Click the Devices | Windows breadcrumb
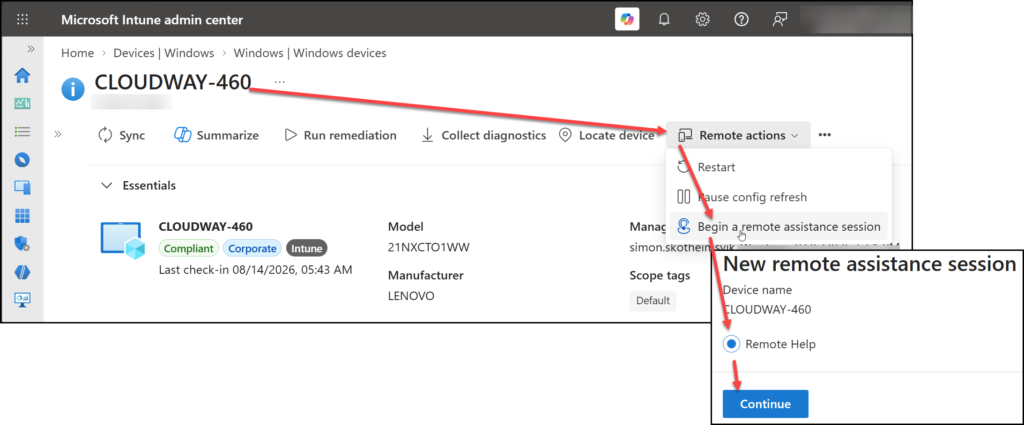The image size is (1024, 425). pyautogui.click(x=164, y=53)
